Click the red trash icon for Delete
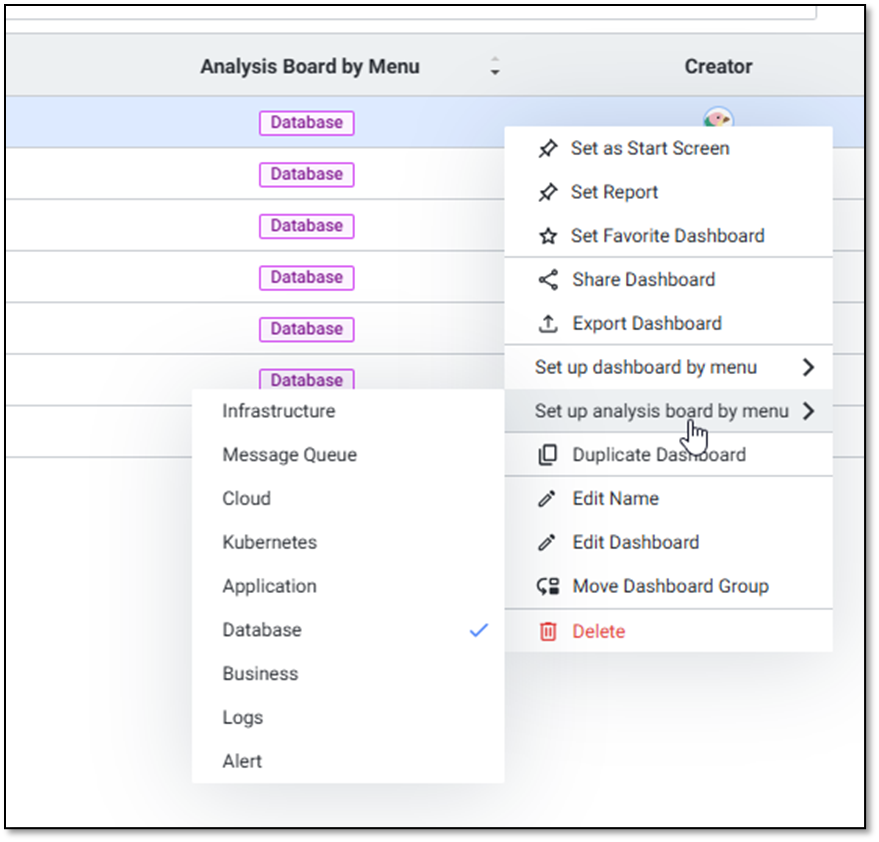 tap(548, 631)
